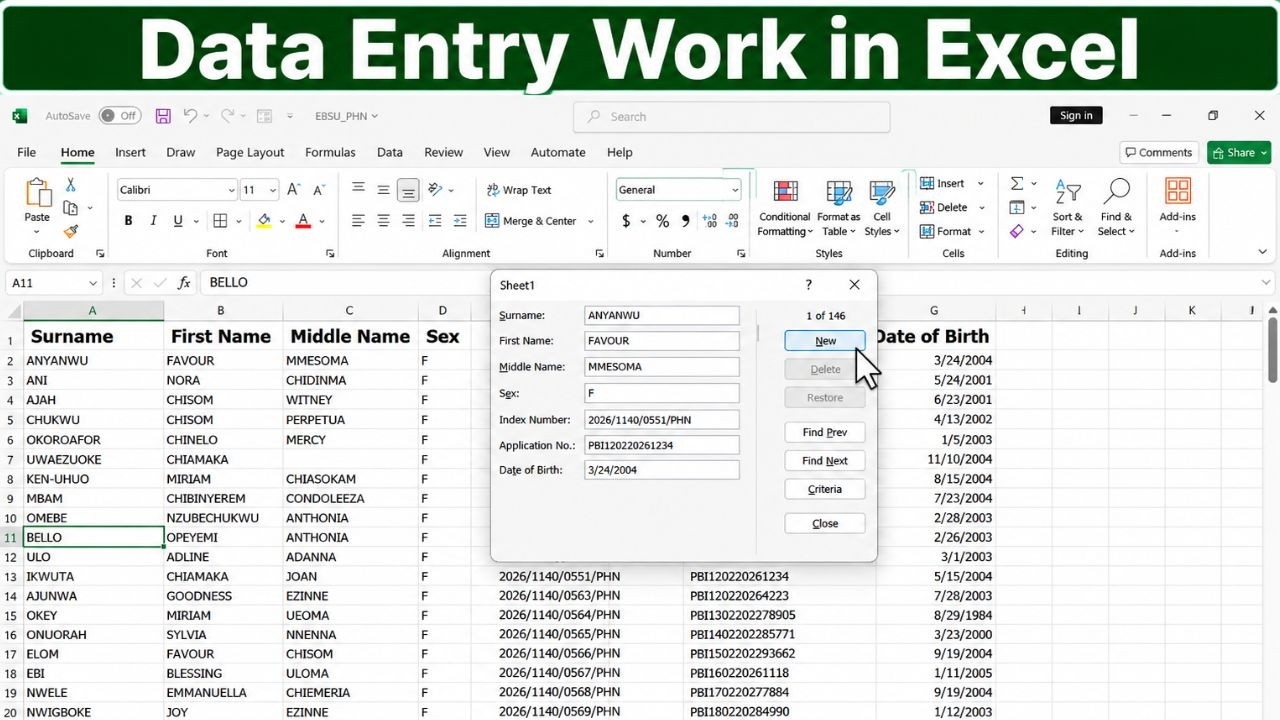Screen dimensions: 1280x720
Task: Switch to the Data tab
Action: pyautogui.click(x=390, y=152)
